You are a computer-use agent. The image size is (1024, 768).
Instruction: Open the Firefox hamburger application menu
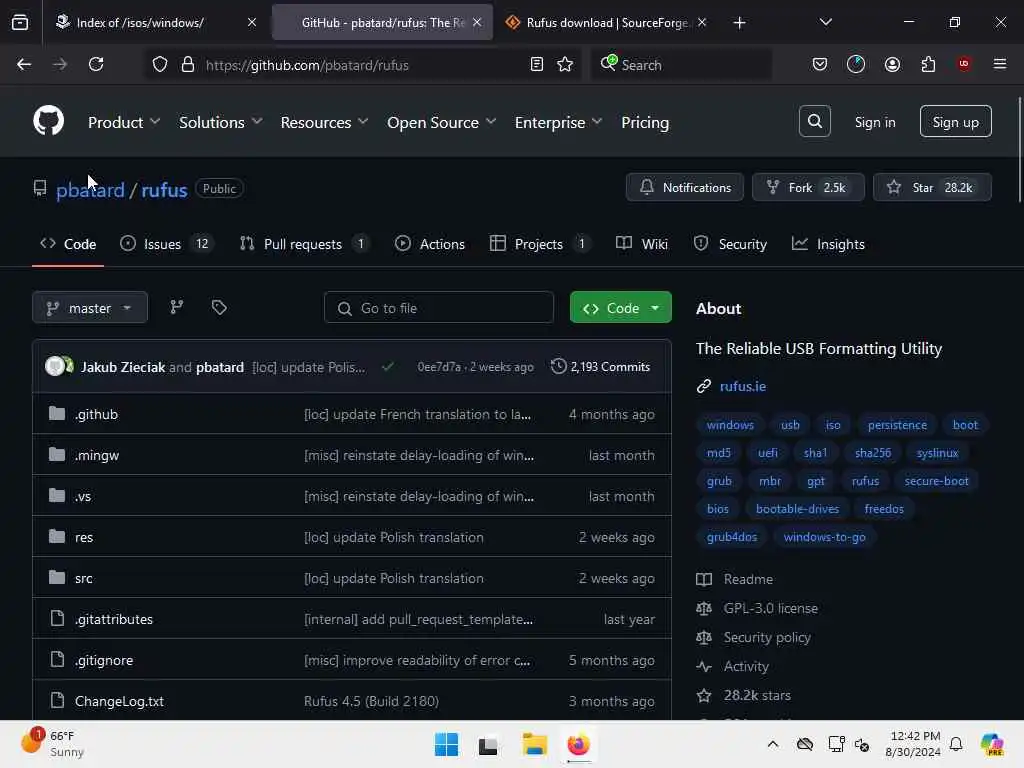tap(999, 64)
